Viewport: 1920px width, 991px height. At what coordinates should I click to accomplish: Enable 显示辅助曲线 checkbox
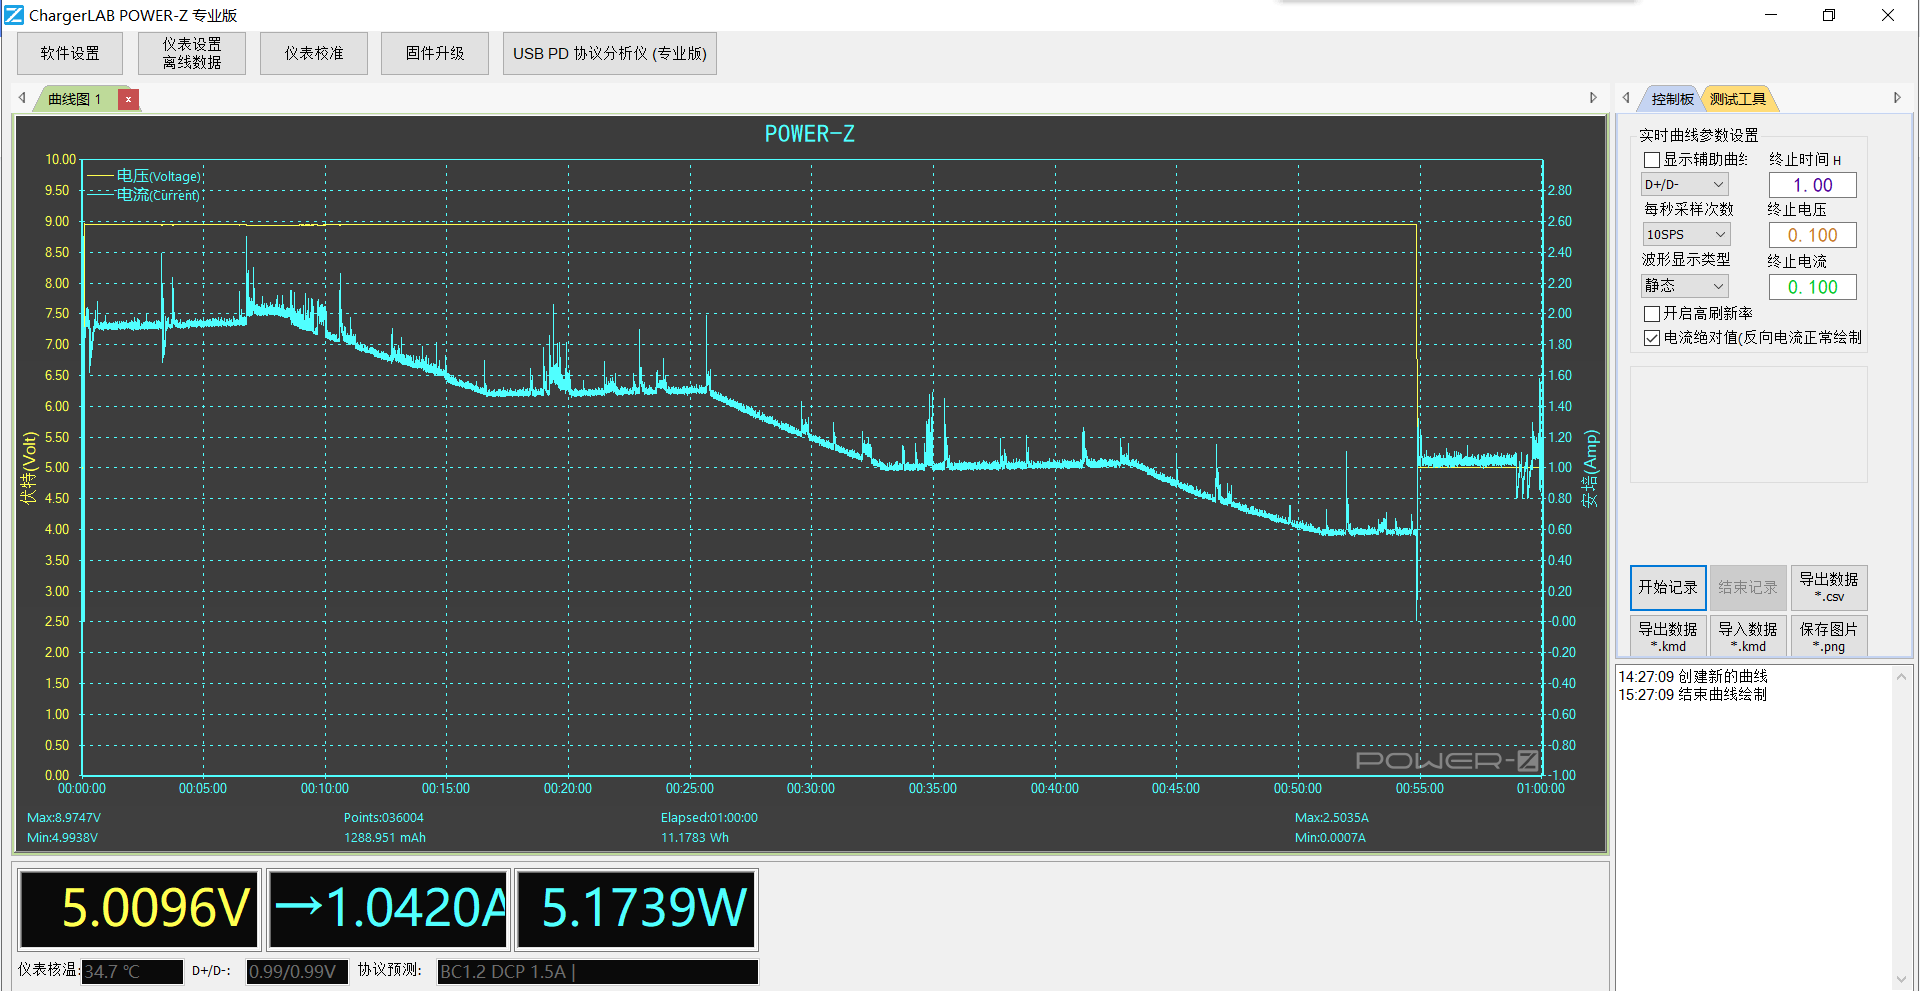pos(1652,160)
